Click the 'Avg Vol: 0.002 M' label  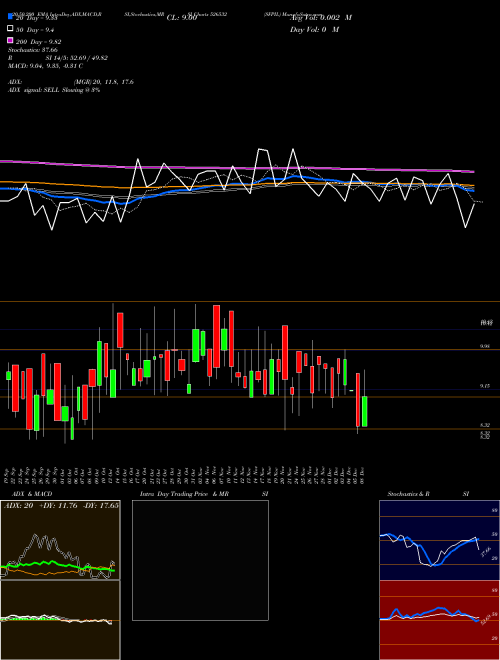coord(321,18)
